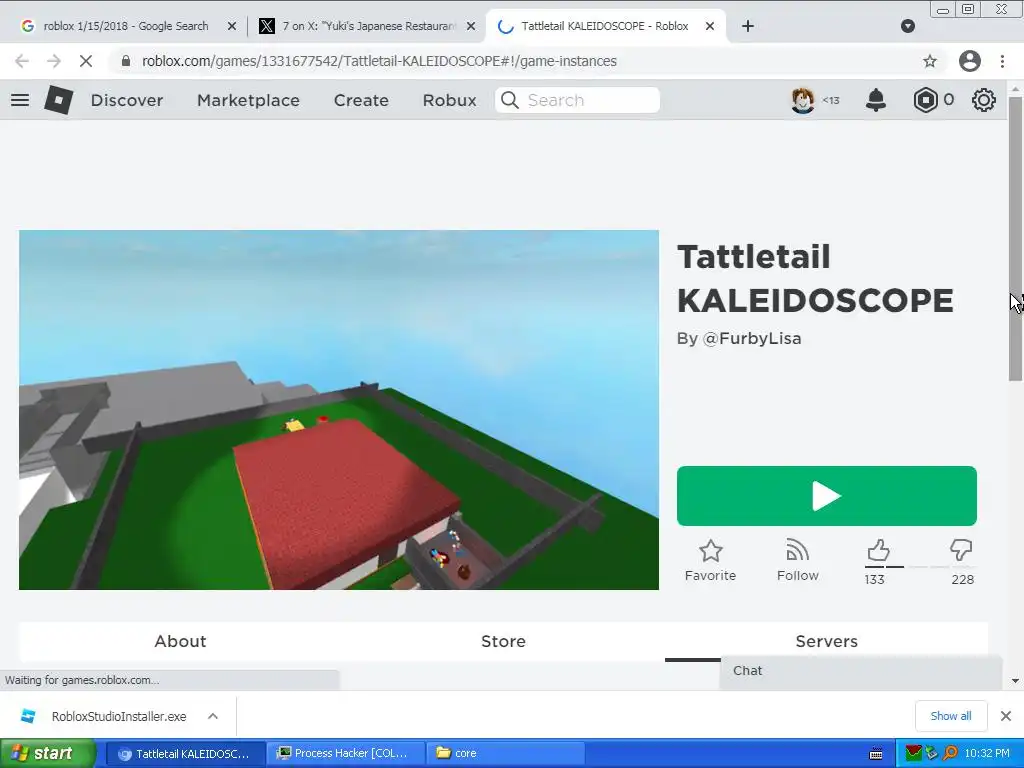Open the Roblox hamburger navigation menu
Image resolution: width=1024 pixels, height=768 pixels.
tap(20, 100)
